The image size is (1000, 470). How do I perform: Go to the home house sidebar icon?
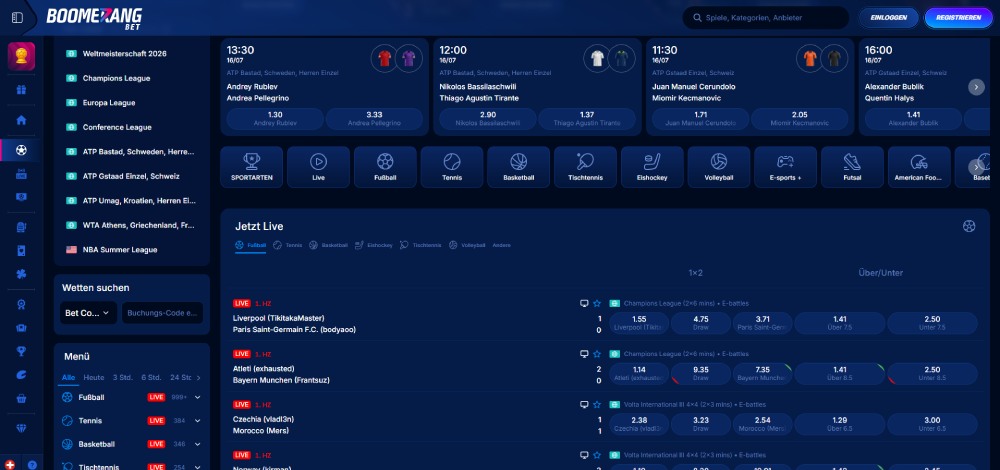coord(21,120)
